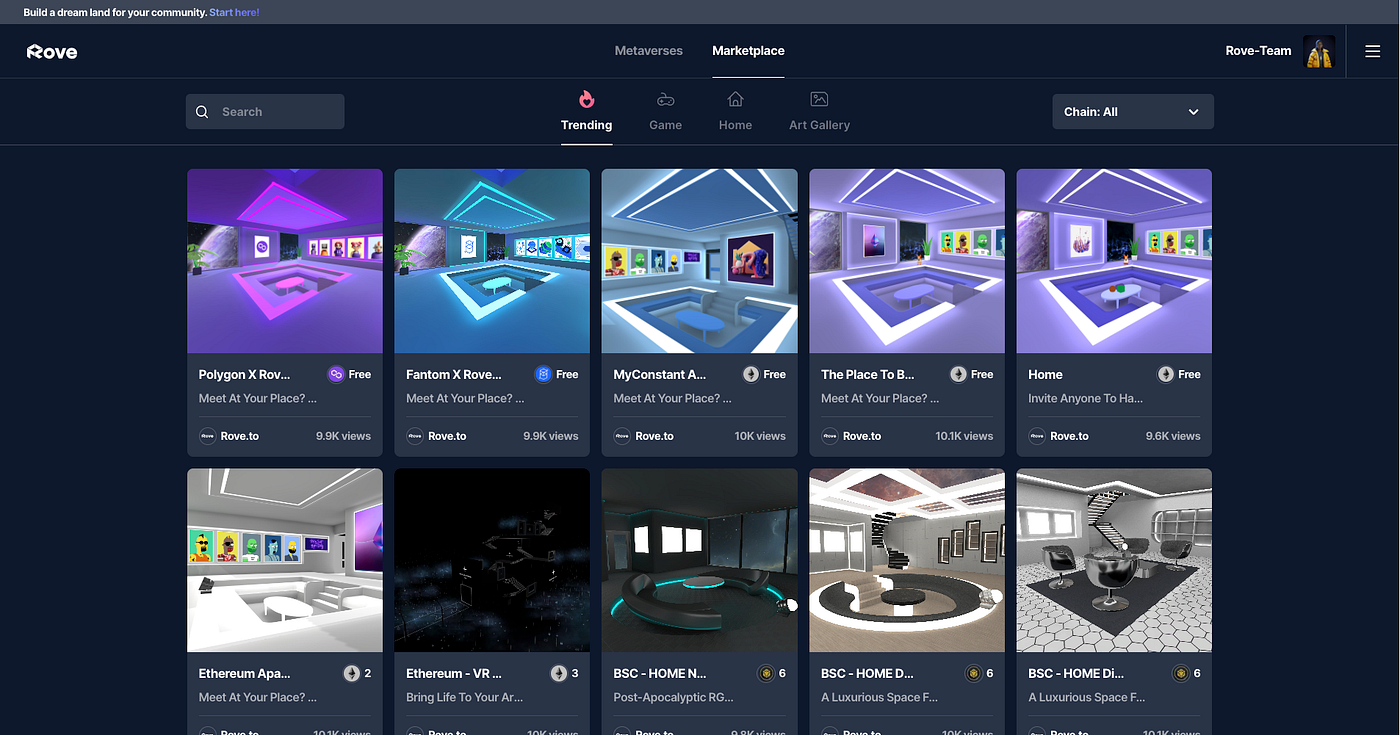
Task: Select the Art Gallery picture icon
Action: click(x=819, y=99)
